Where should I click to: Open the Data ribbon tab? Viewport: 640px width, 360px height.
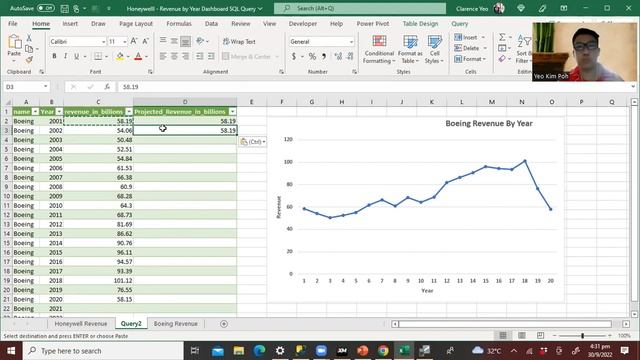point(211,24)
